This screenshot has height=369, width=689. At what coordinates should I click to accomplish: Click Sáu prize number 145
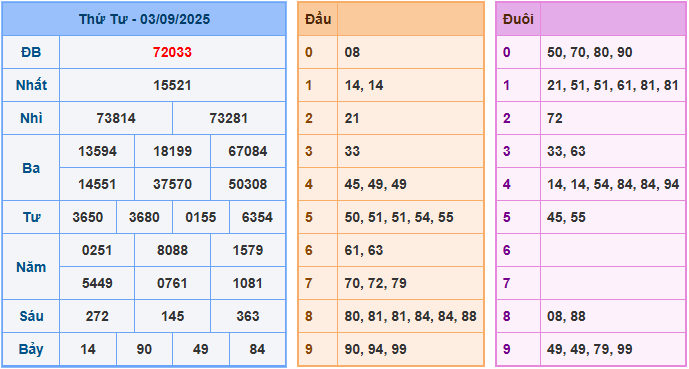pyautogui.click(x=172, y=316)
